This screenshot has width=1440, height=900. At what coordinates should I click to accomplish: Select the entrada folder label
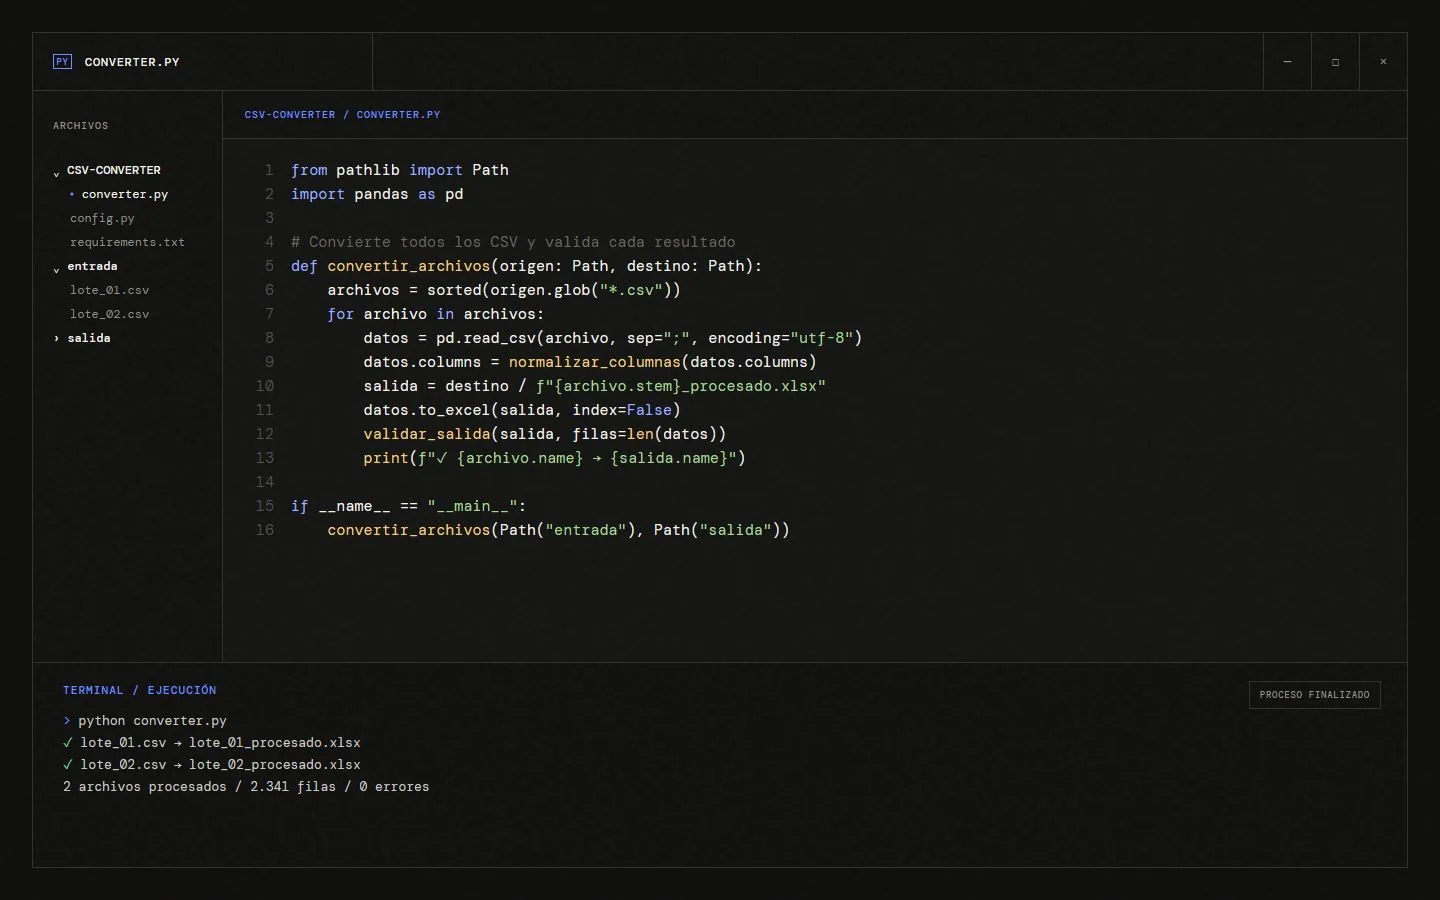point(92,266)
